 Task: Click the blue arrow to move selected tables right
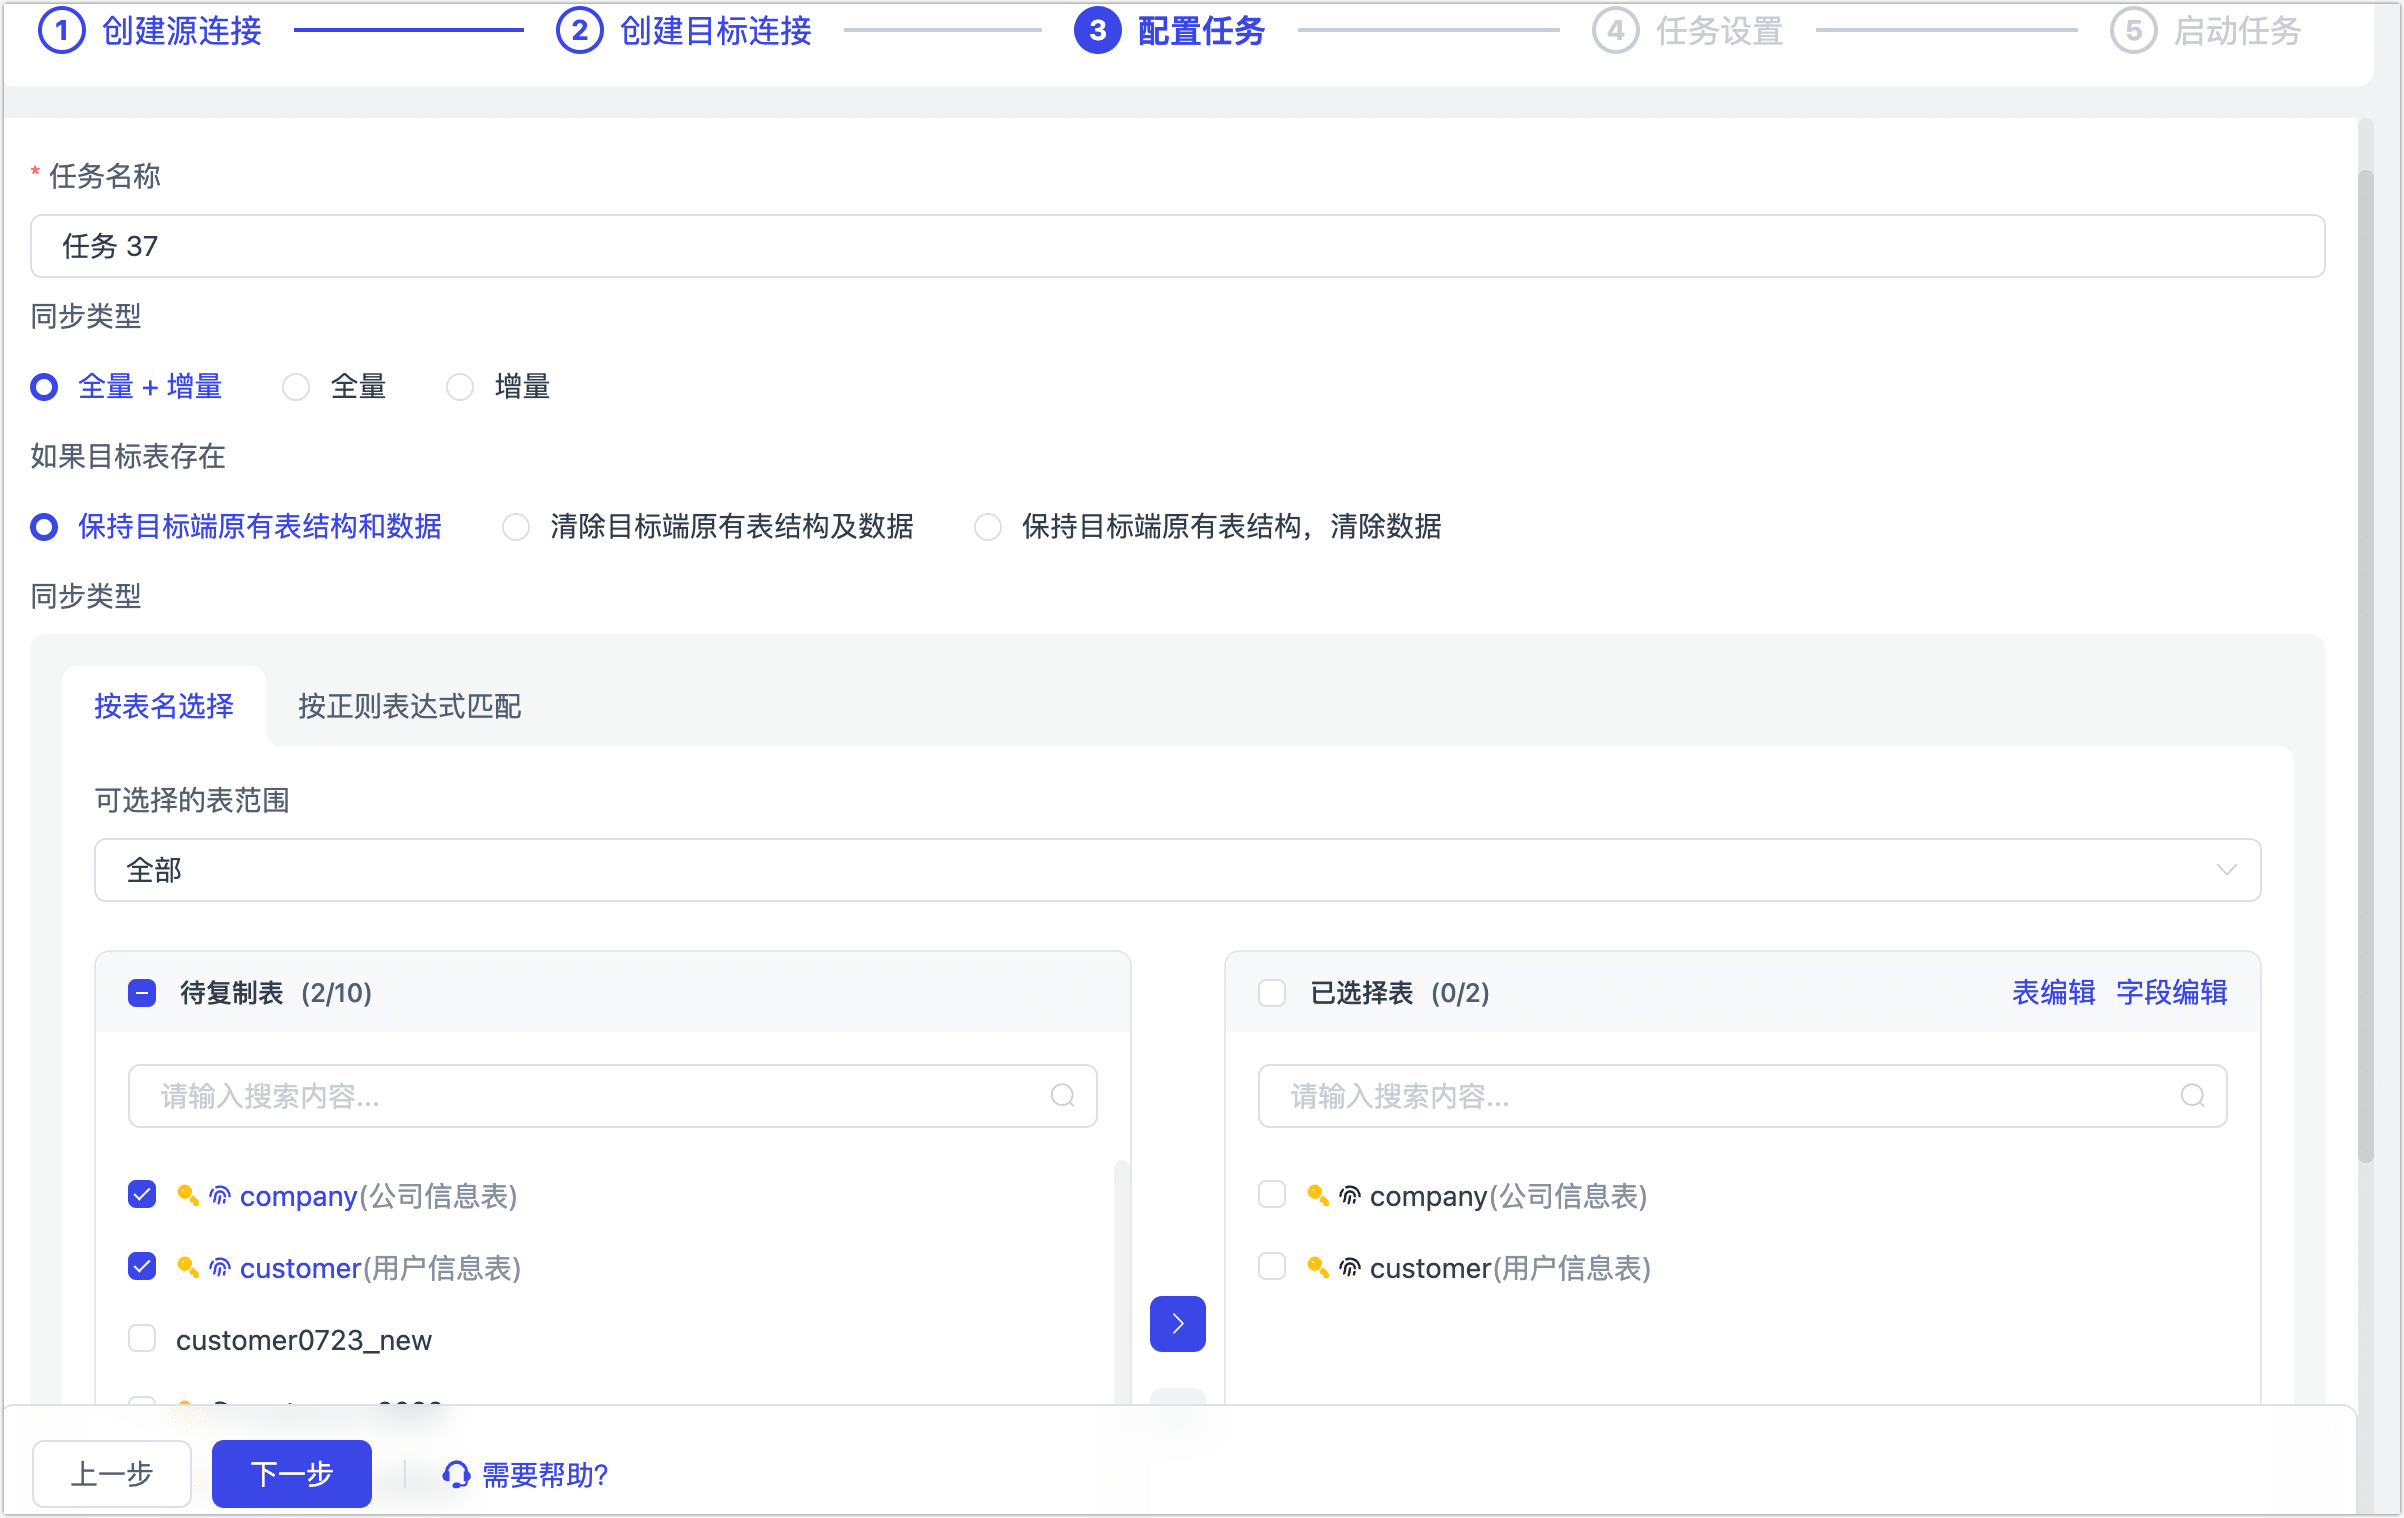[x=1178, y=1323]
